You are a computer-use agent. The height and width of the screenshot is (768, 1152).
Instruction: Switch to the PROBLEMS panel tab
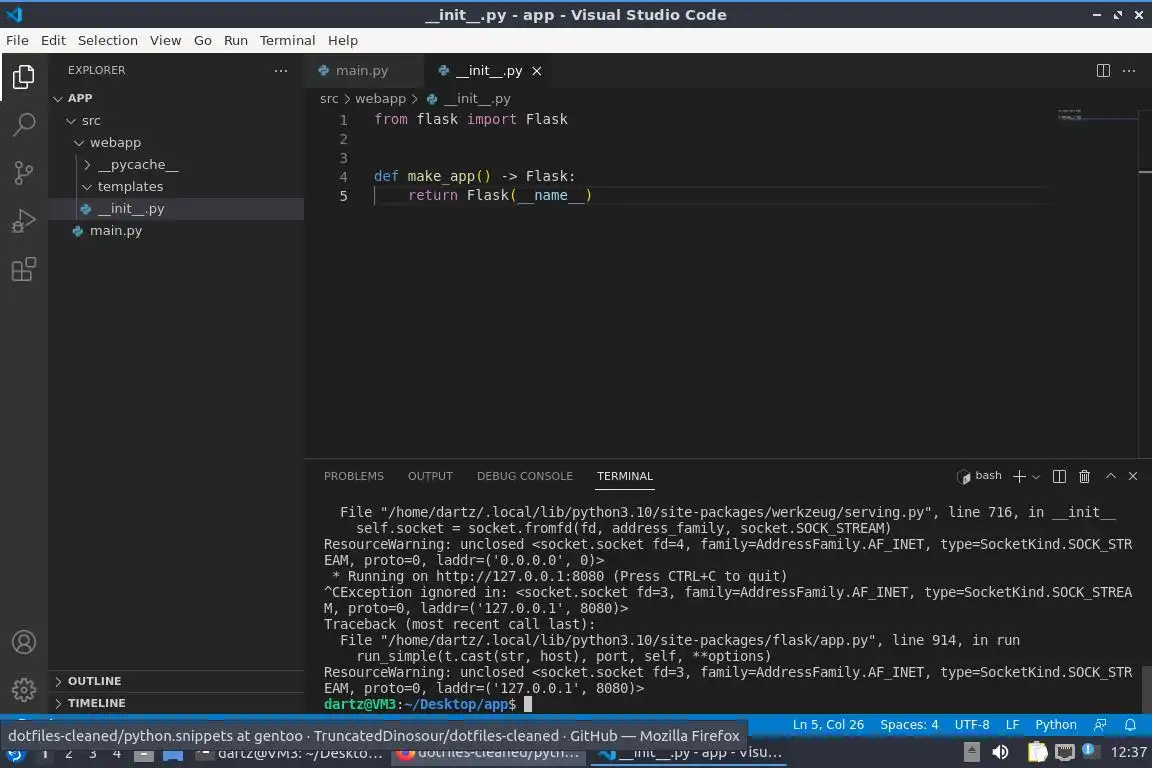tap(354, 476)
